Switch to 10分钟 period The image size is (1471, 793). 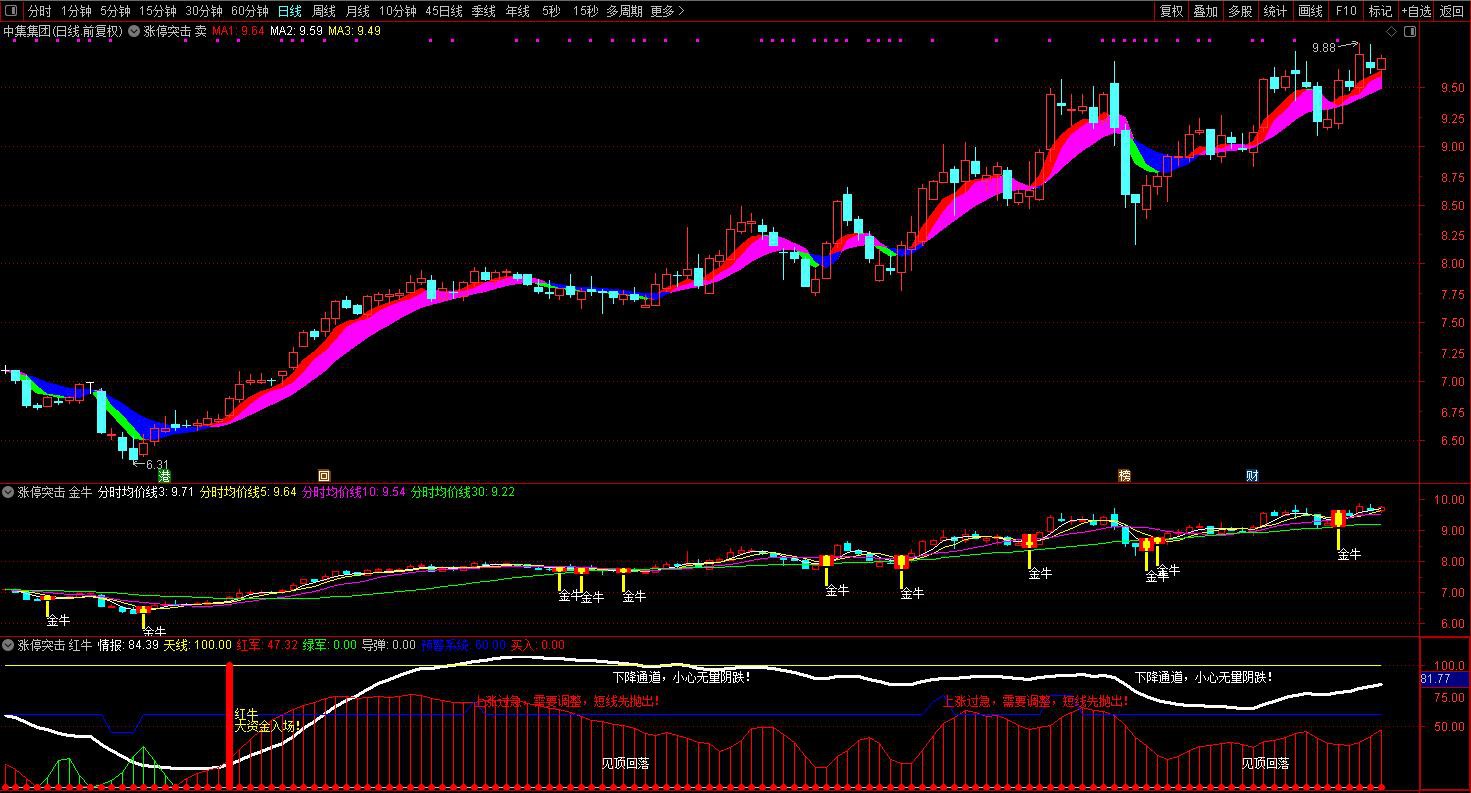(397, 11)
